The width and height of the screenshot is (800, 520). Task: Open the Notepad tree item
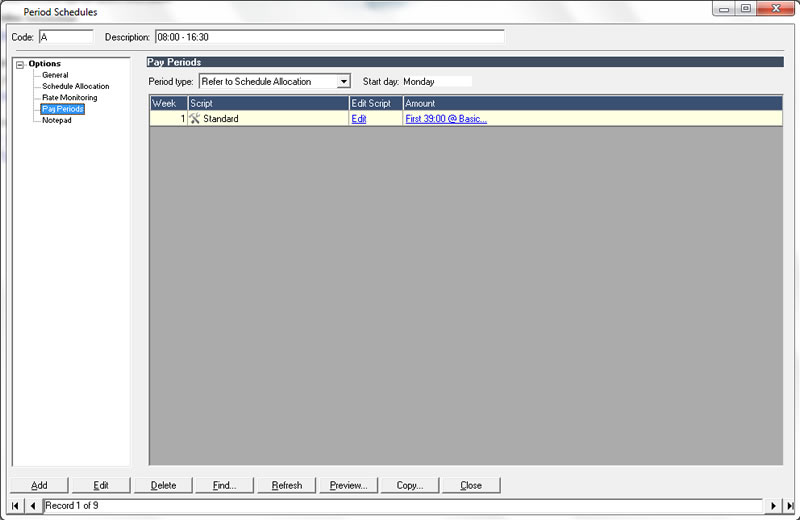tap(57, 120)
